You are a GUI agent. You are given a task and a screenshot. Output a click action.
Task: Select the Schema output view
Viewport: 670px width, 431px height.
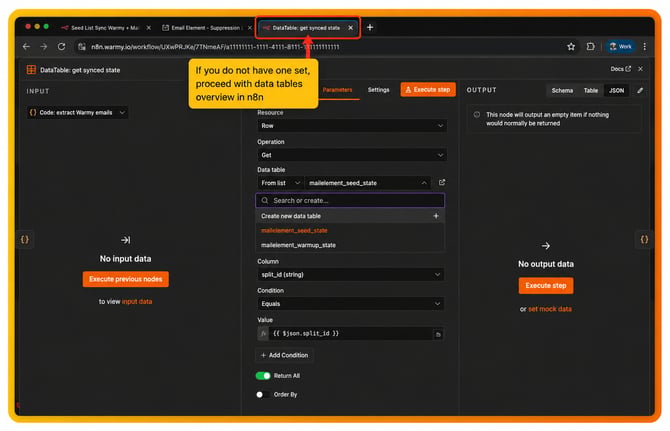[562, 91]
